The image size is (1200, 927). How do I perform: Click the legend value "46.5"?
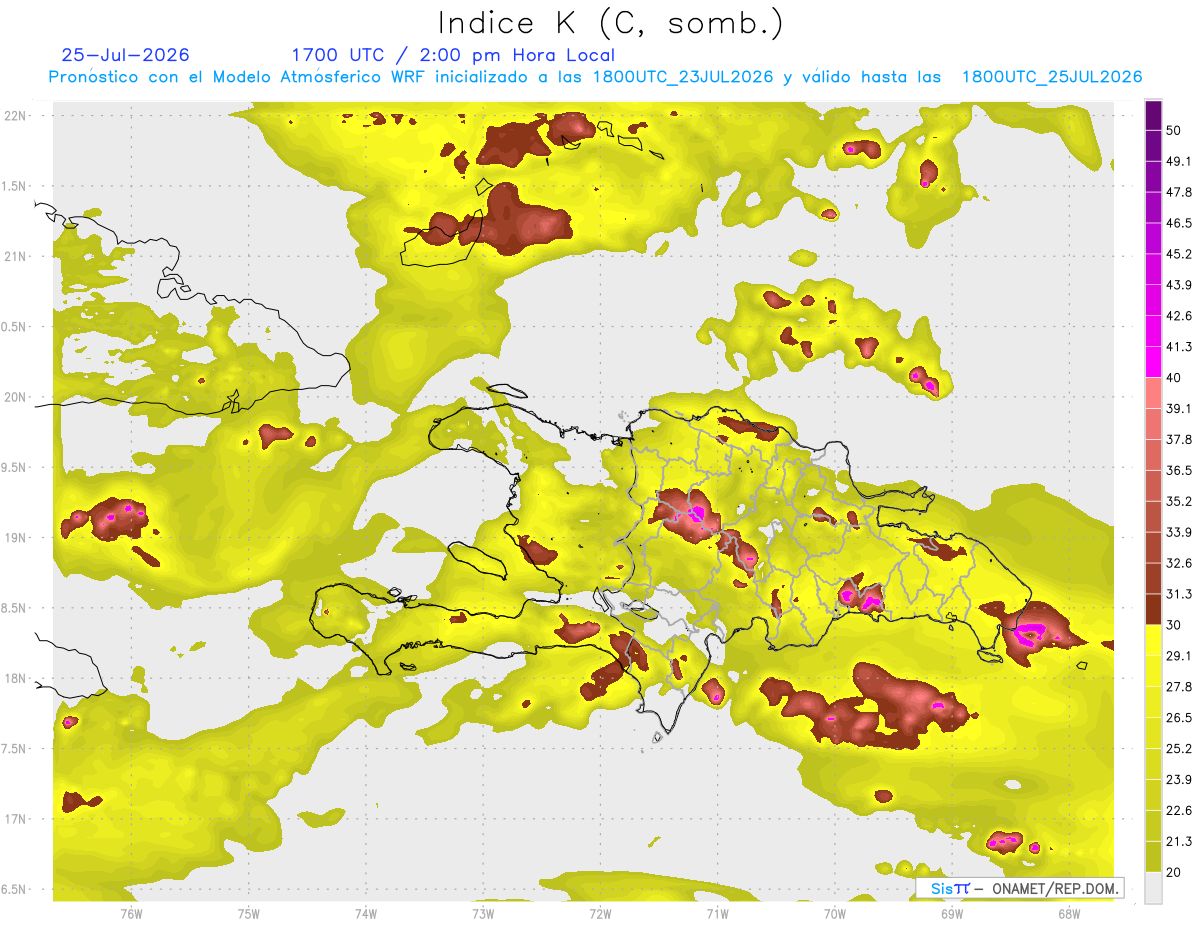(1179, 223)
